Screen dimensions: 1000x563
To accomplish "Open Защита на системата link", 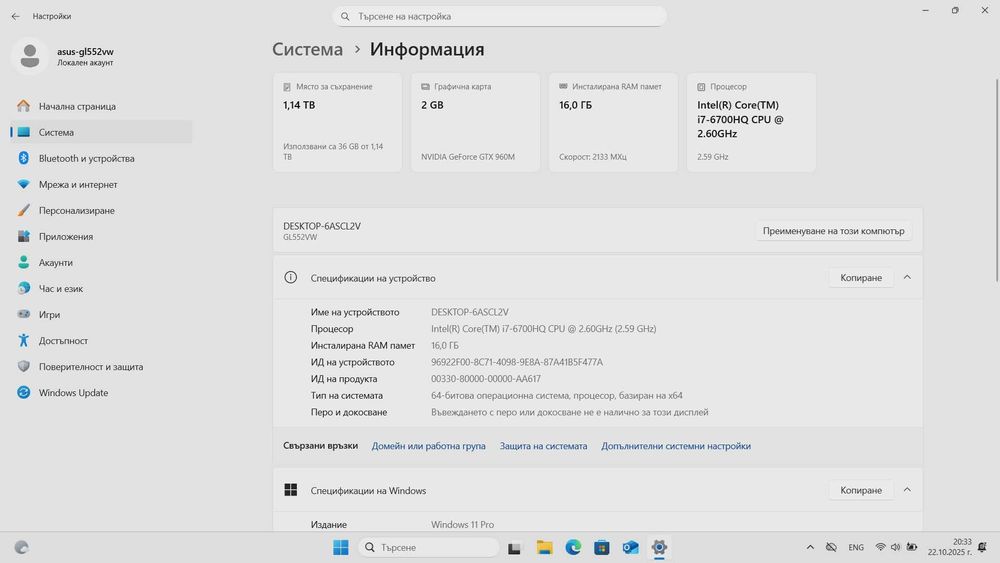I will [543, 446].
